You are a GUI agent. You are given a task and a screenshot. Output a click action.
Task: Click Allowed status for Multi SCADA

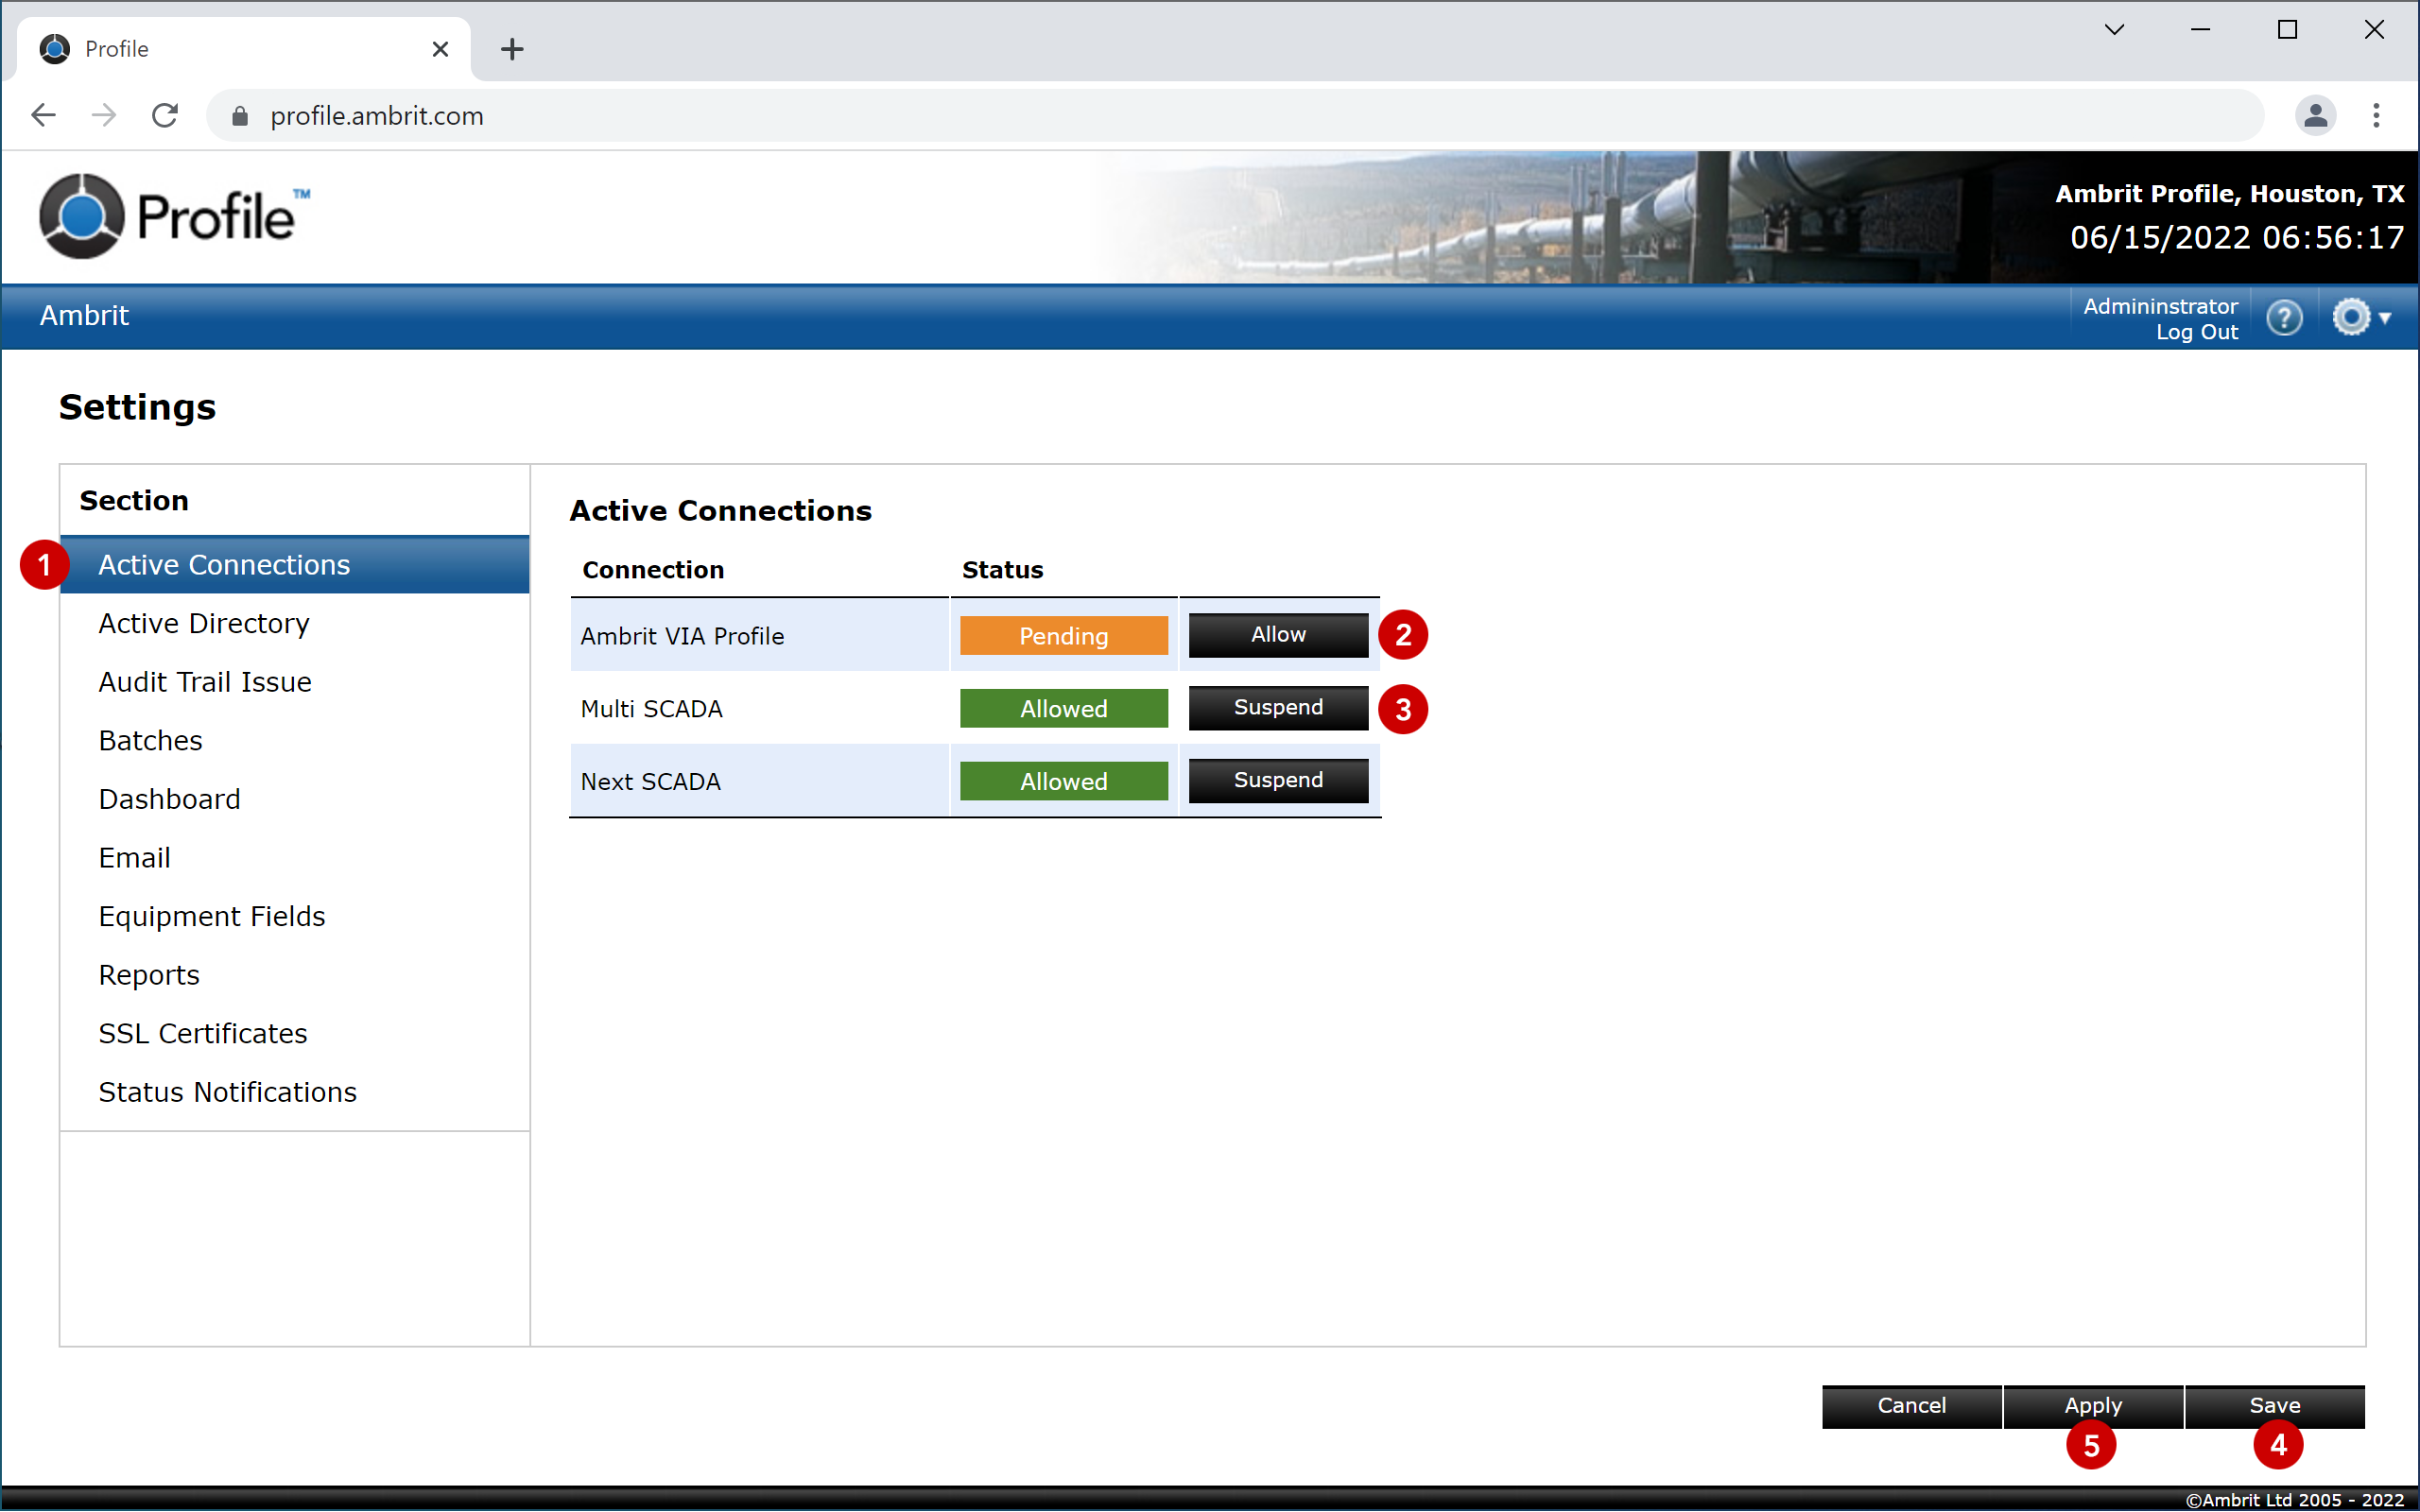1063,709
